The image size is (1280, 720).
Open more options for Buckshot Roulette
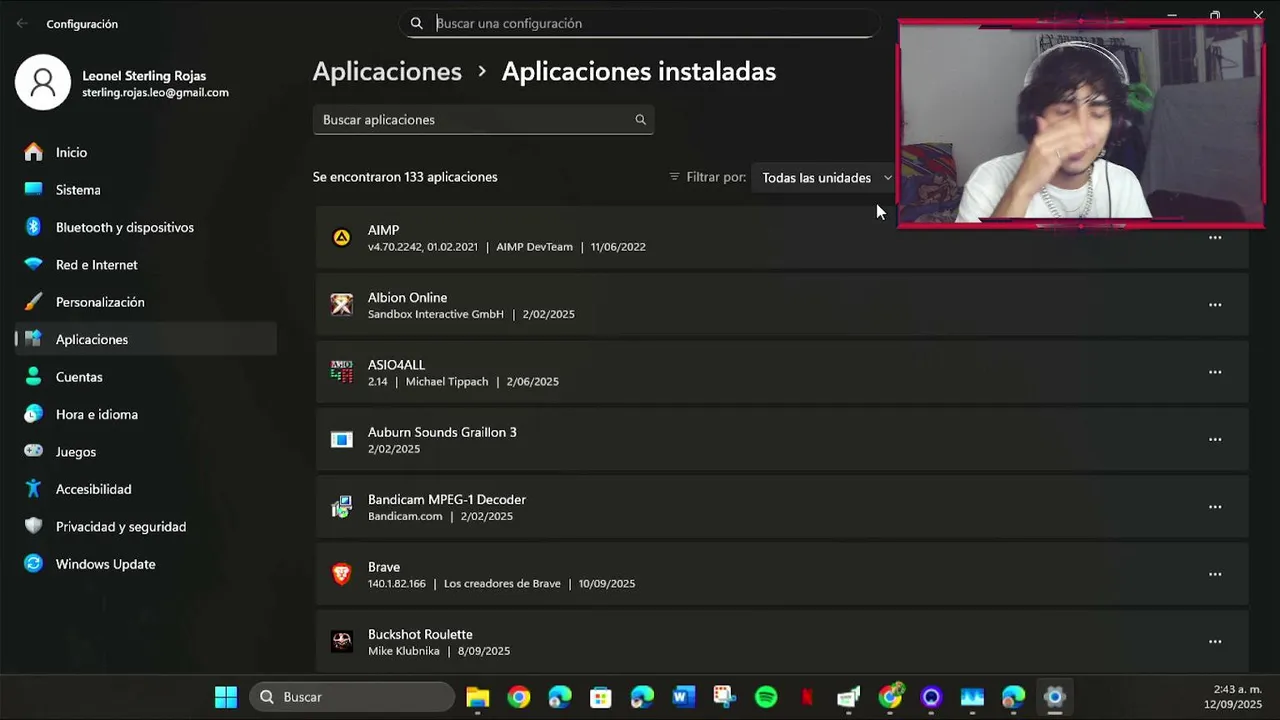pos(1215,642)
